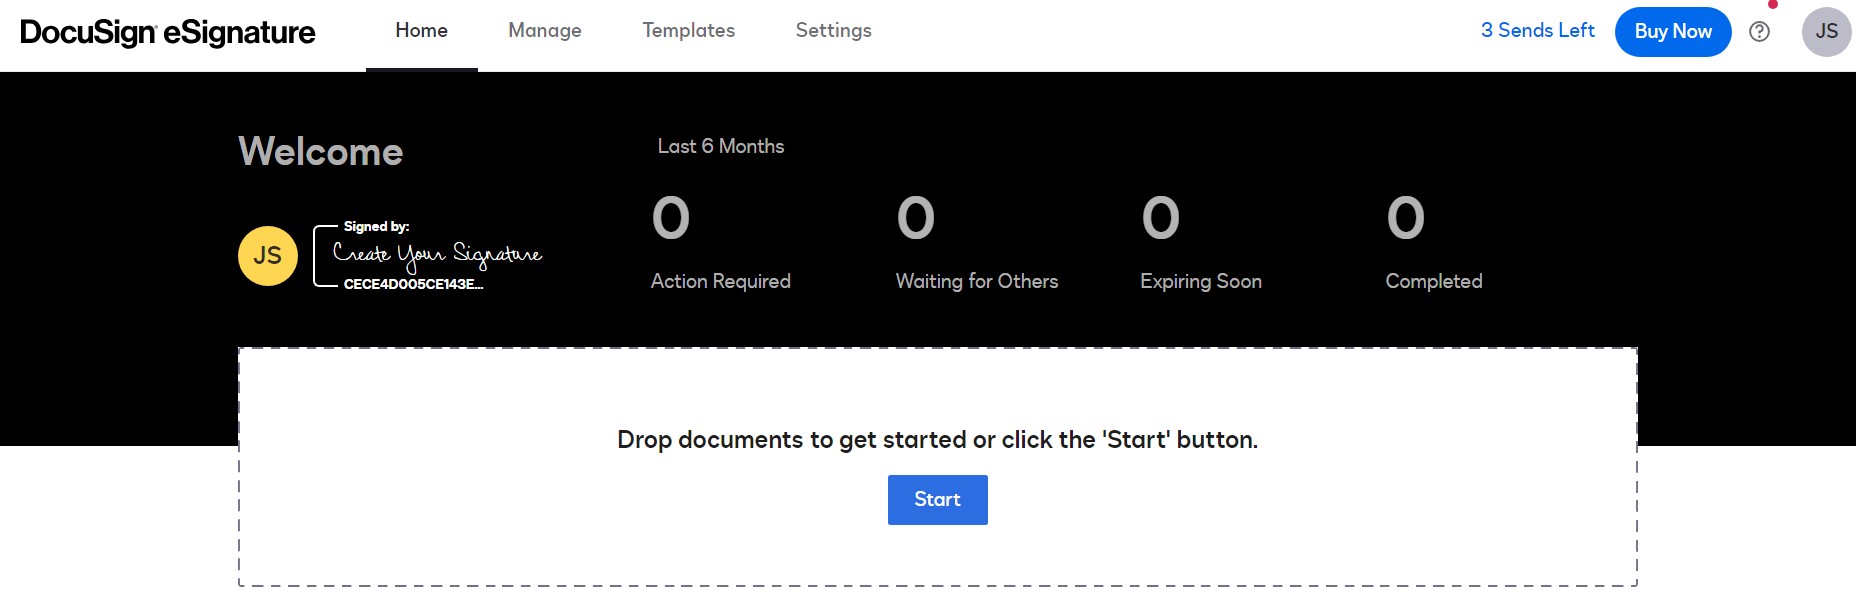Click the Start button
1856x615 pixels.
[937, 499]
